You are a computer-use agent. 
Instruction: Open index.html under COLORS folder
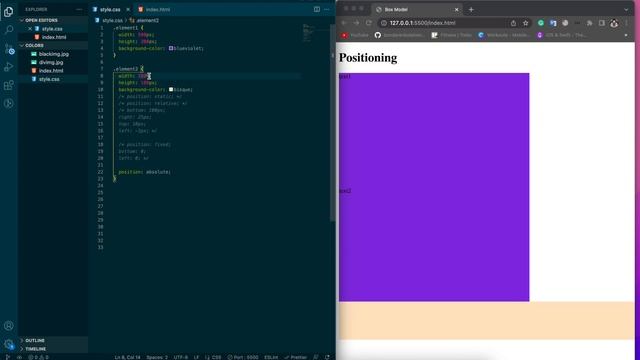51,71
